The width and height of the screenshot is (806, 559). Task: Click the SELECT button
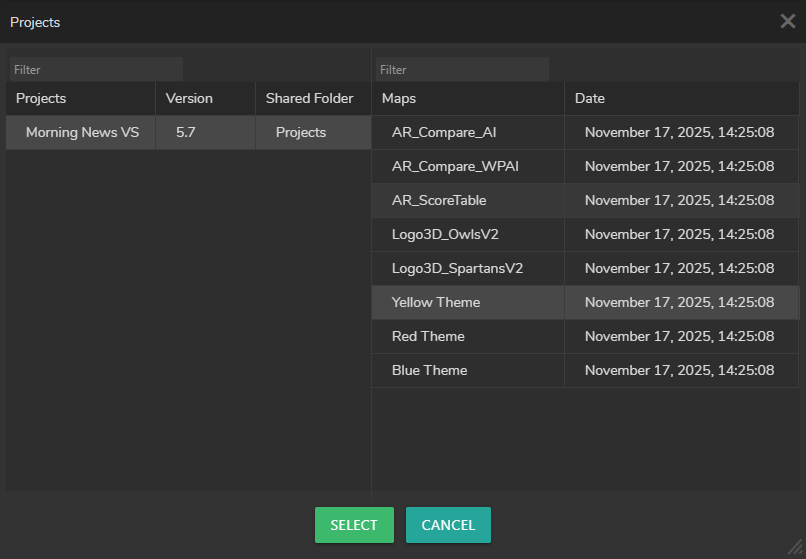pos(354,525)
